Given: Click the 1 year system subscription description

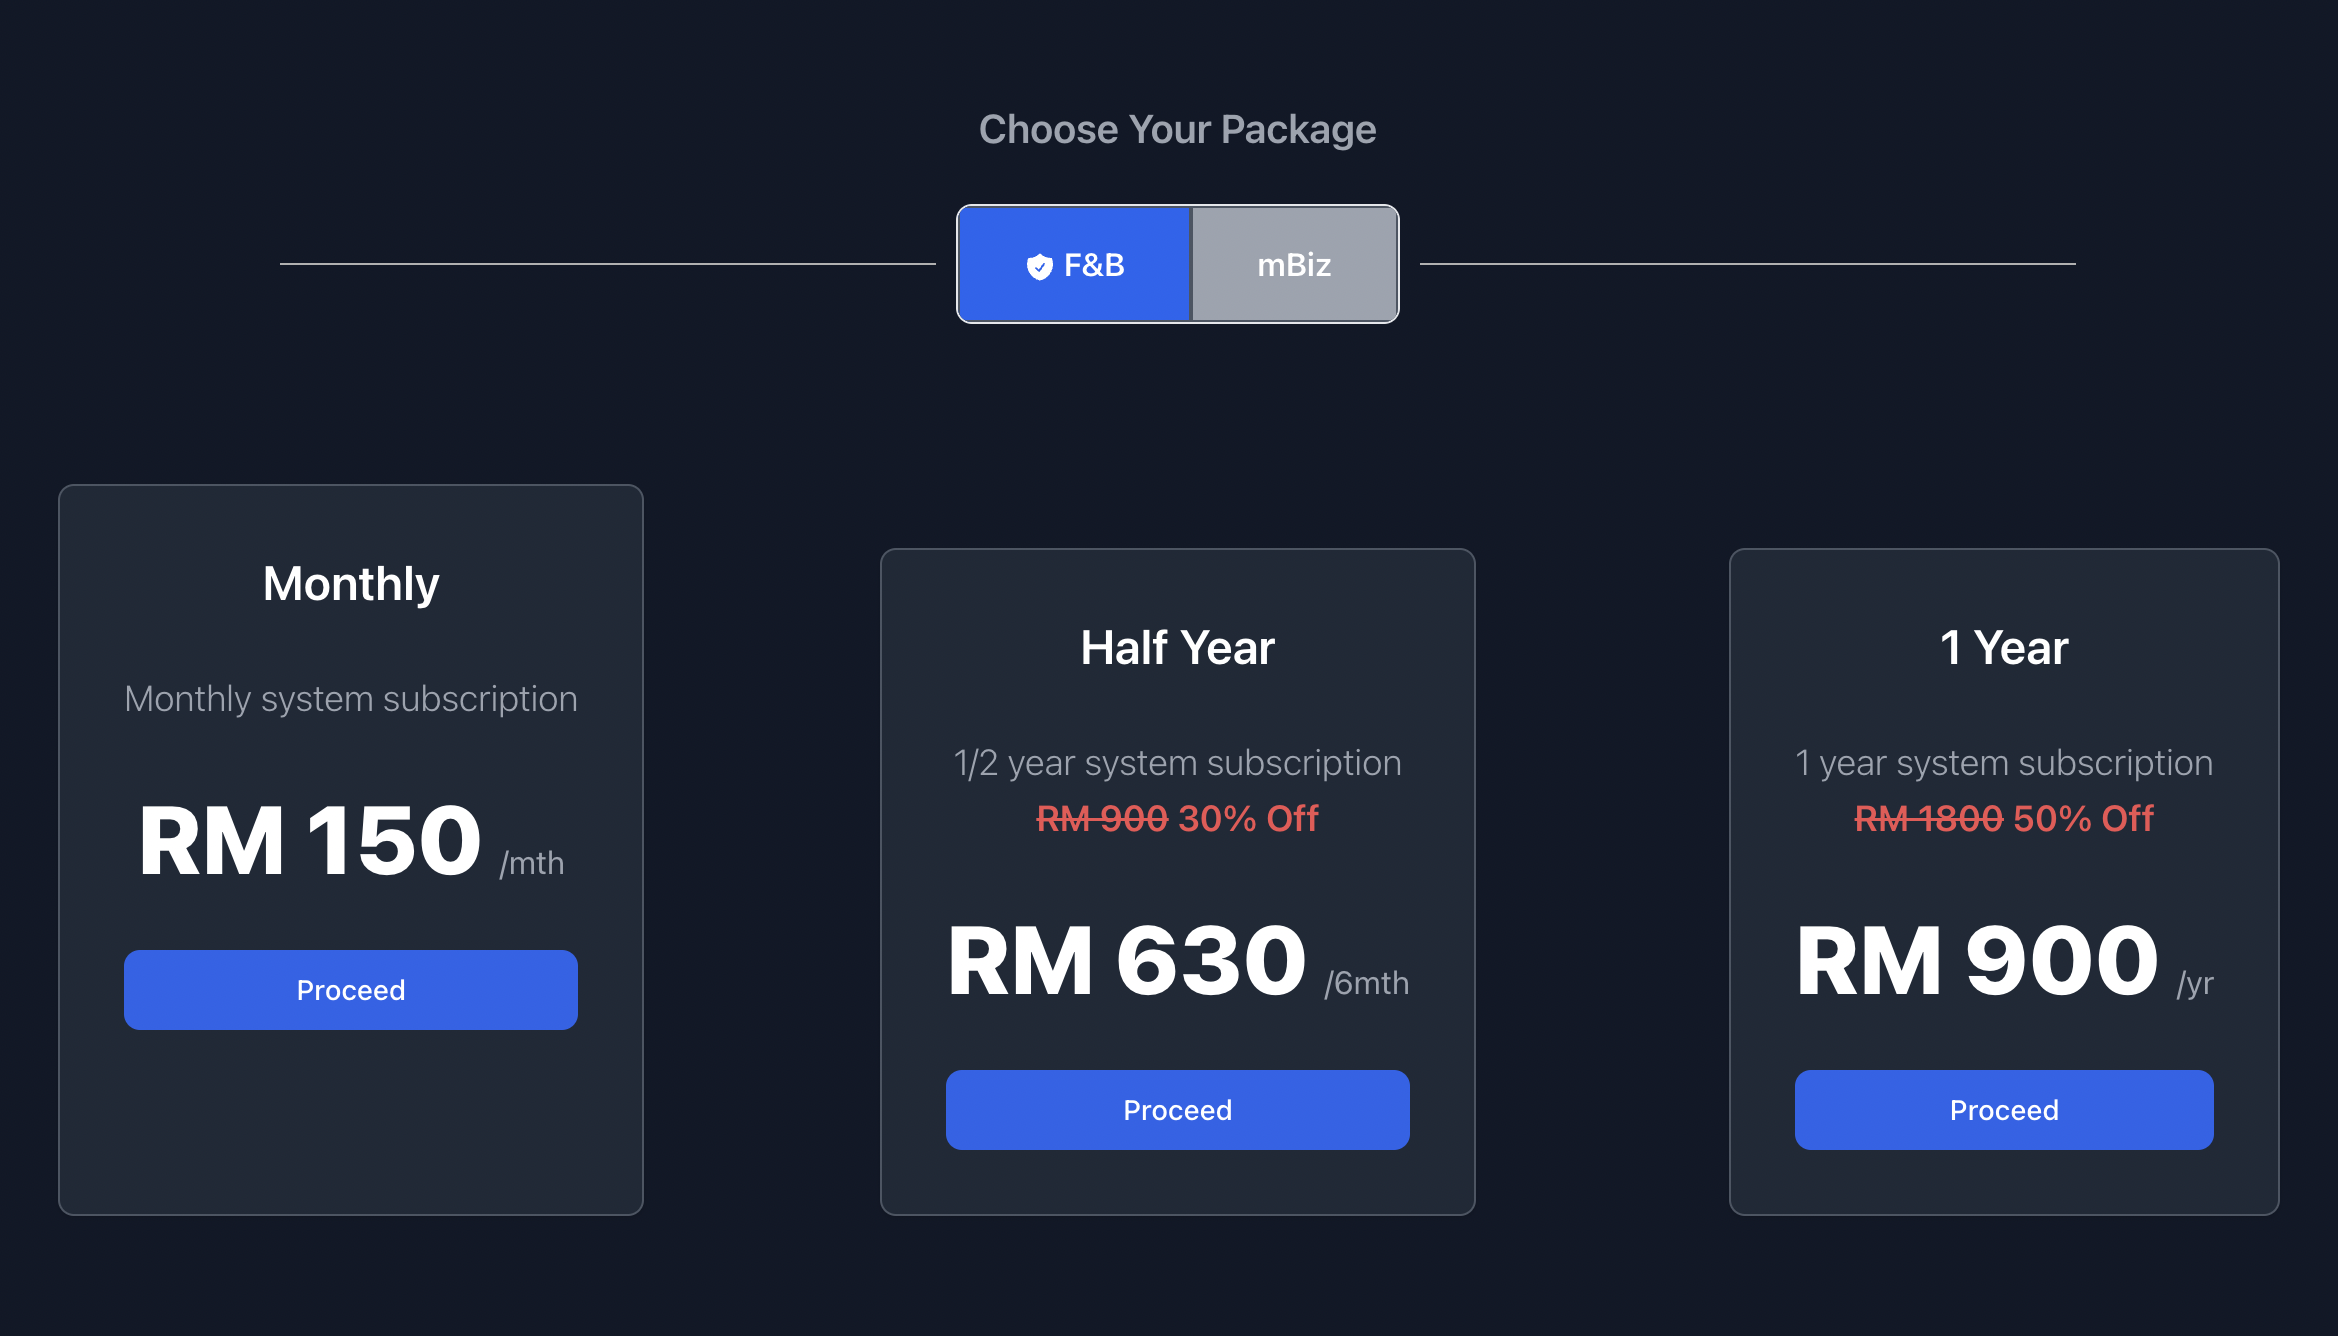Looking at the screenshot, I should (2003, 763).
